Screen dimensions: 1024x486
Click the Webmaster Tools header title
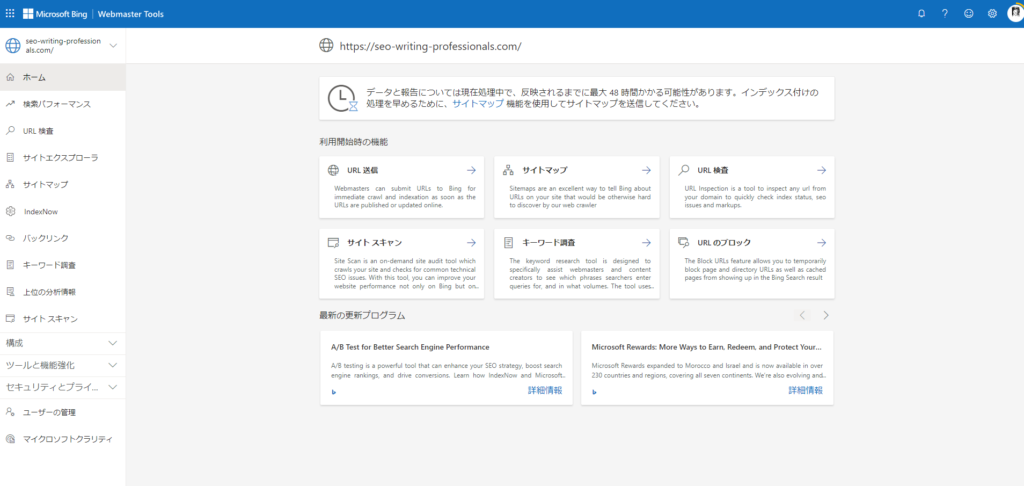131,13
